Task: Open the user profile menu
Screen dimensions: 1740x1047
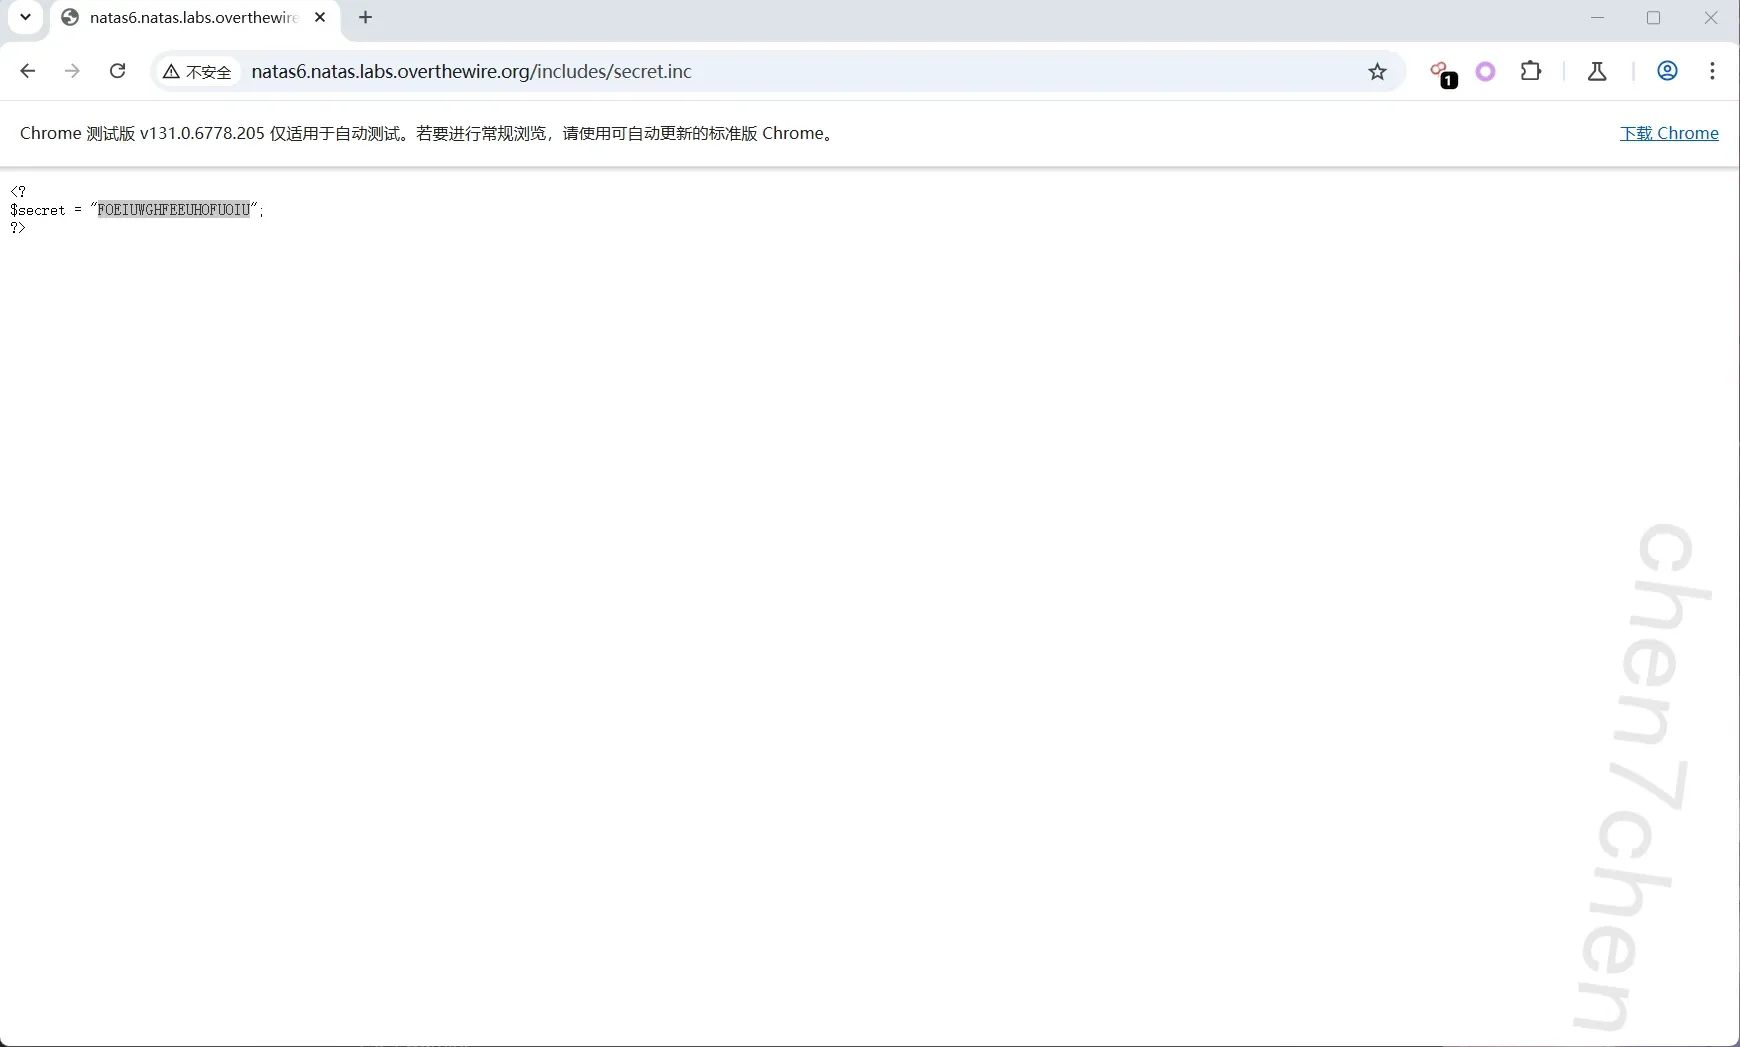Action: pos(1667,71)
